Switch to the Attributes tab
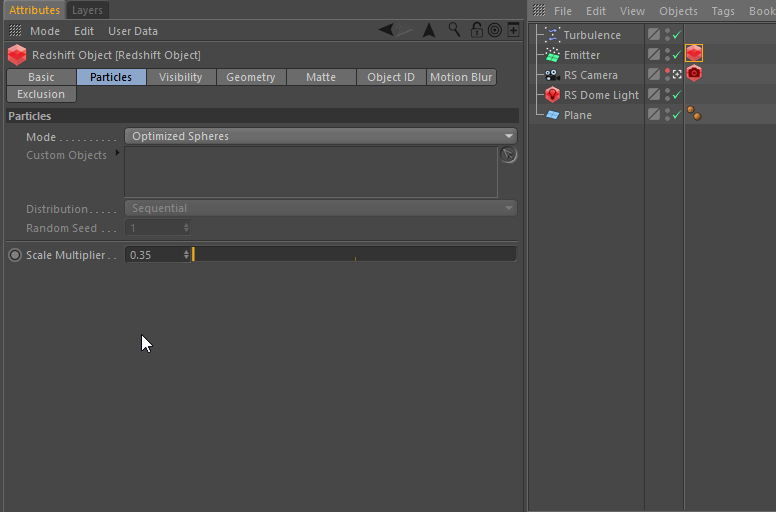Screen dimensions: 776x512 point(34,10)
